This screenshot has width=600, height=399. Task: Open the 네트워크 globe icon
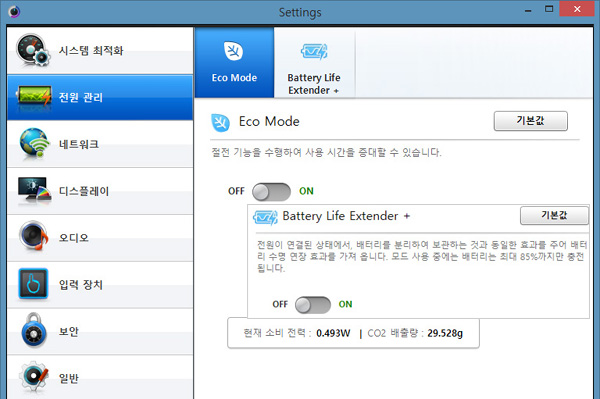coord(34,144)
